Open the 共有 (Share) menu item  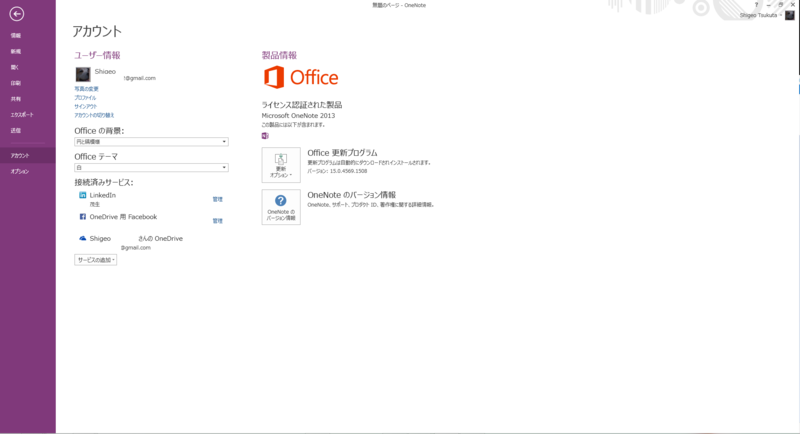[16, 99]
